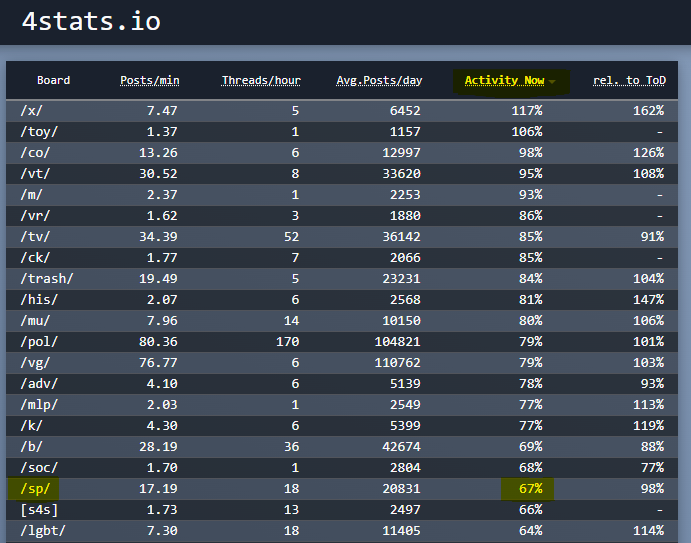Select the /mu/ board name
The width and height of the screenshot is (691, 543).
pyautogui.click(x=35, y=321)
